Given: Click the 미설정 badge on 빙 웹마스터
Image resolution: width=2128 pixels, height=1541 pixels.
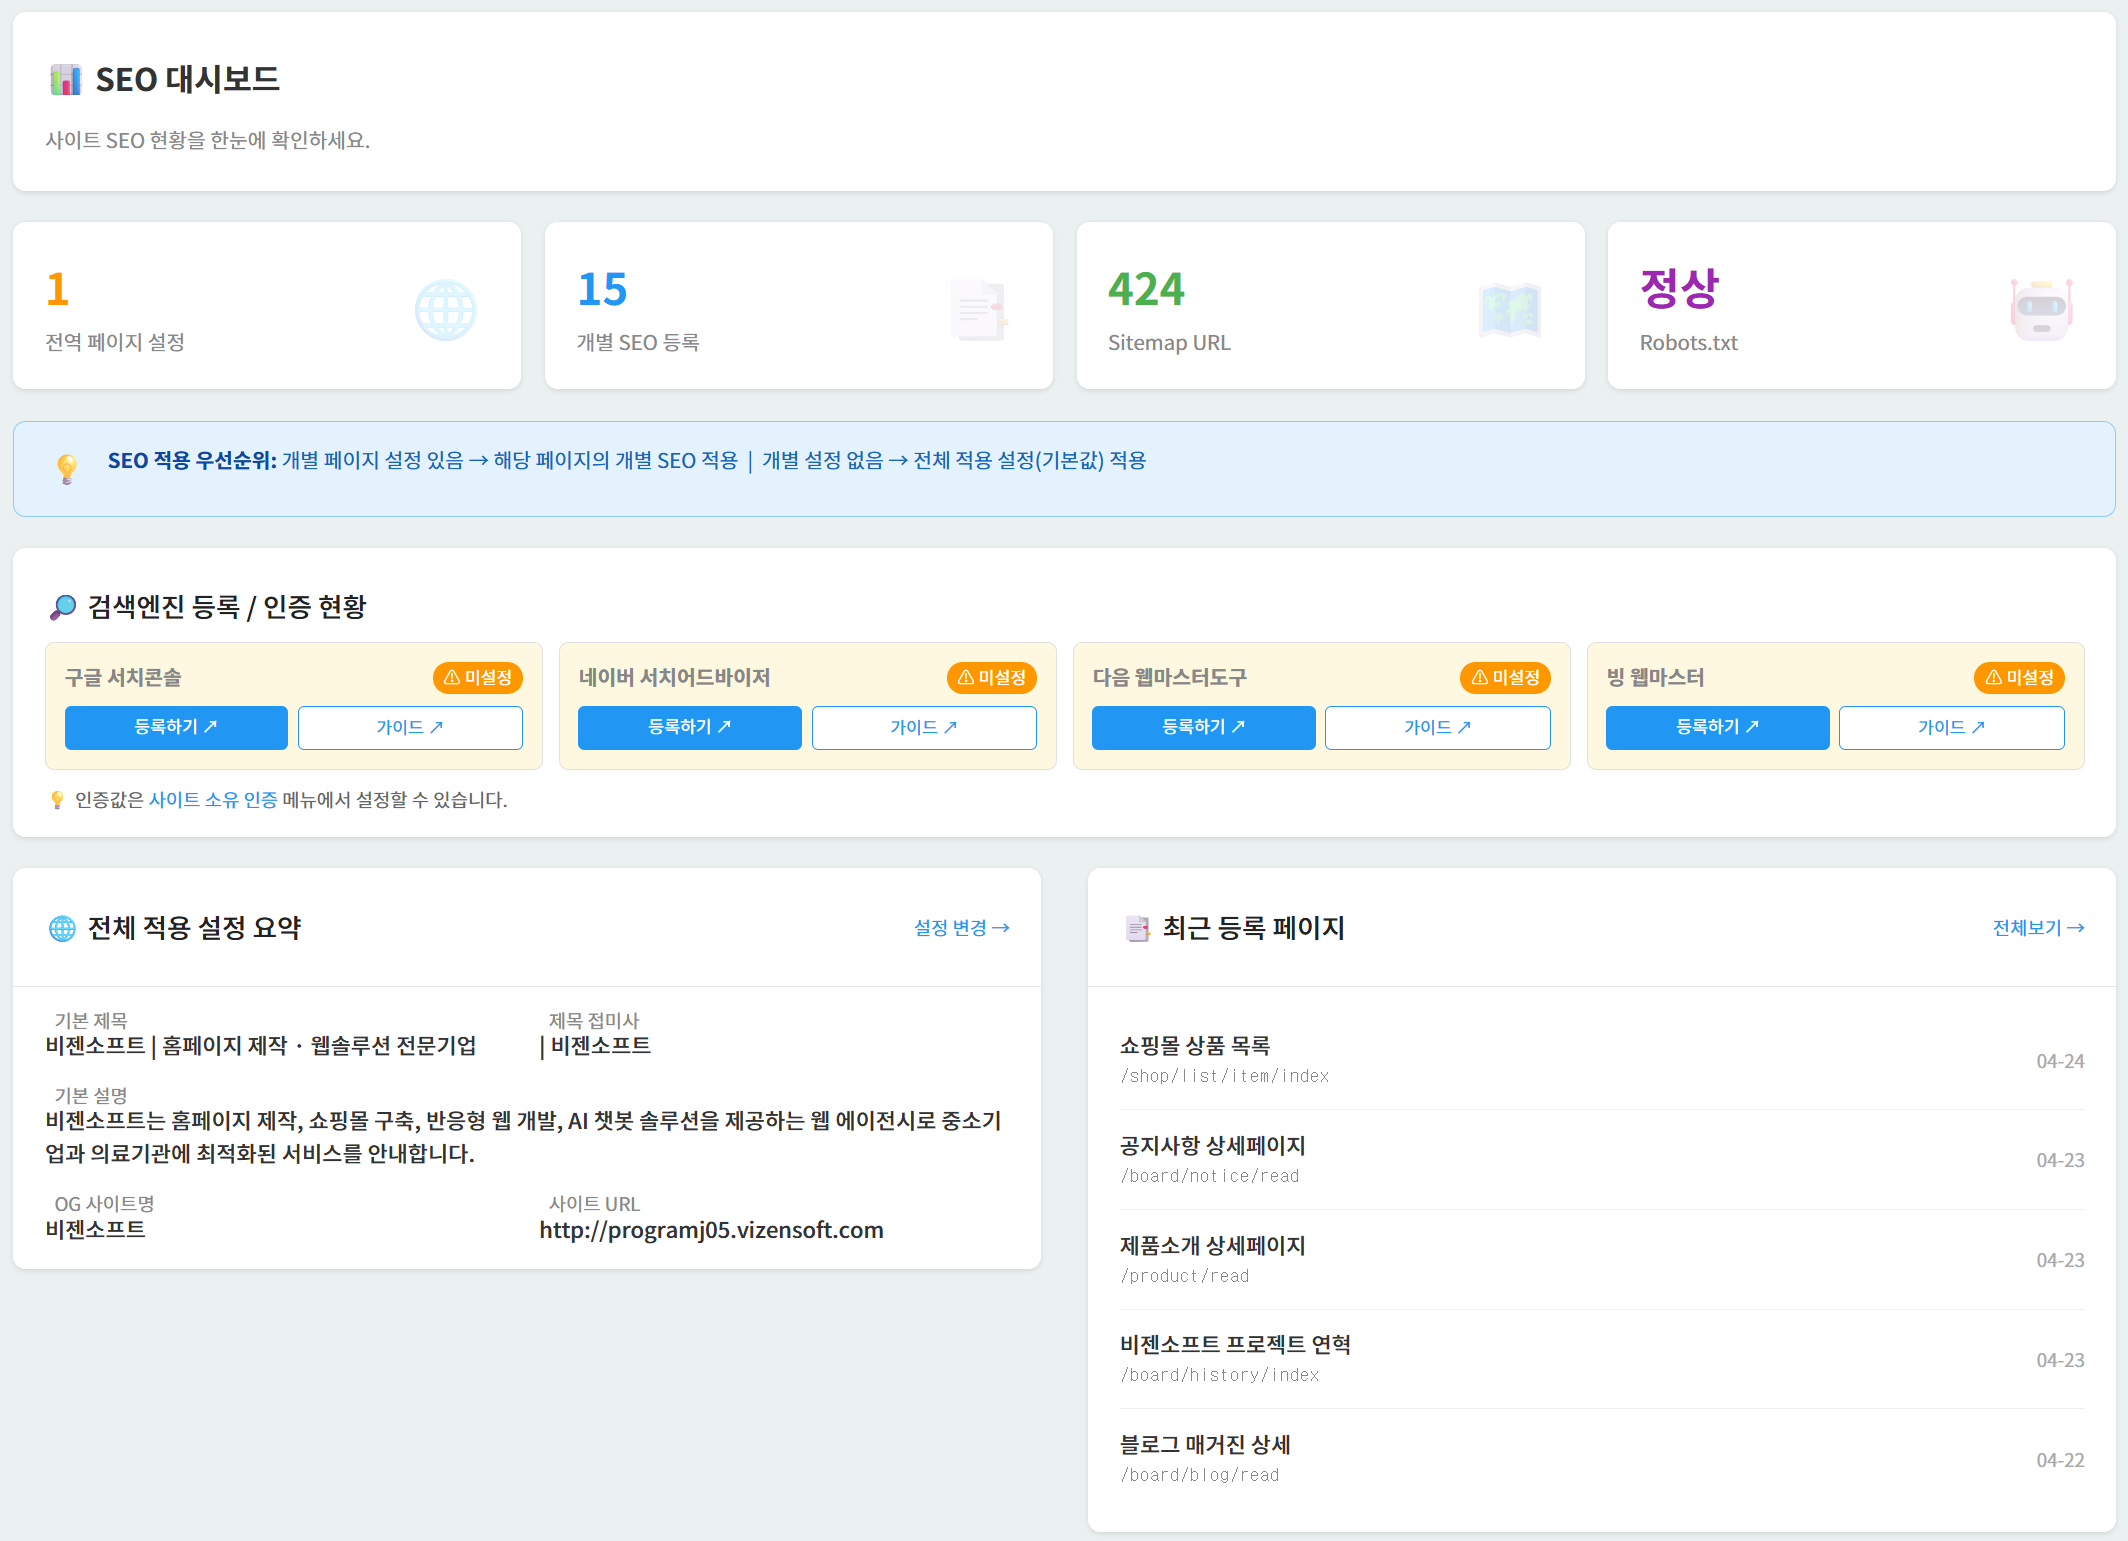Looking at the screenshot, I should pyautogui.click(x=2019, y=678).
